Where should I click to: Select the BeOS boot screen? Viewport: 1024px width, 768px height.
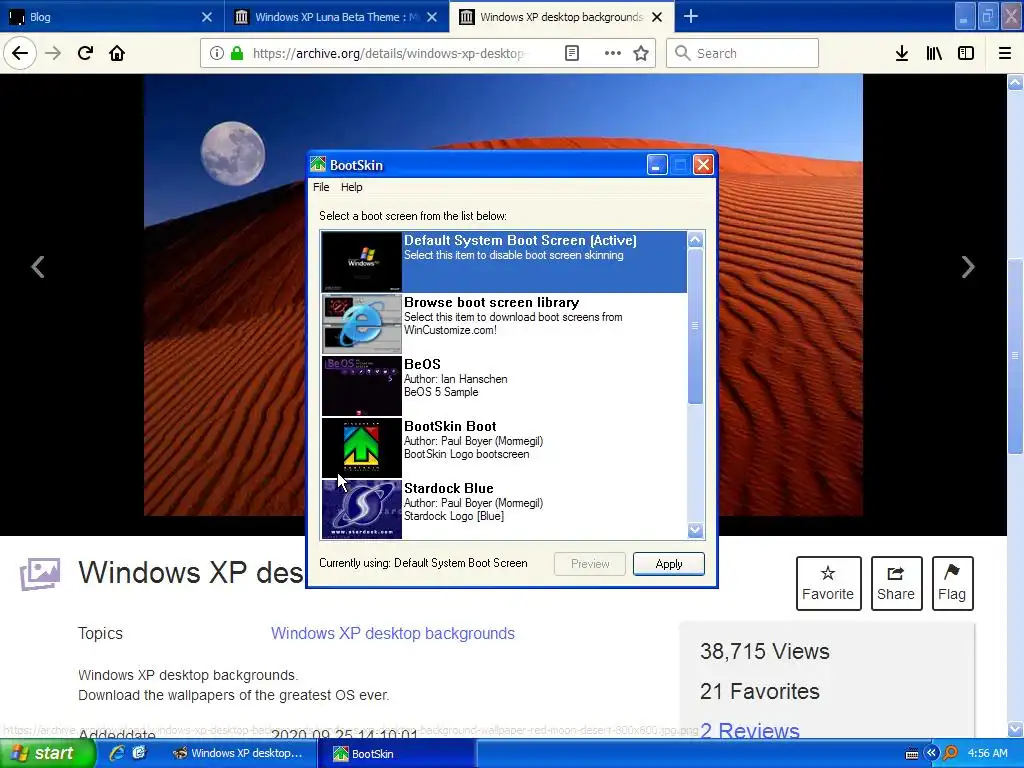pyautogui.click(x=504, y=385)
